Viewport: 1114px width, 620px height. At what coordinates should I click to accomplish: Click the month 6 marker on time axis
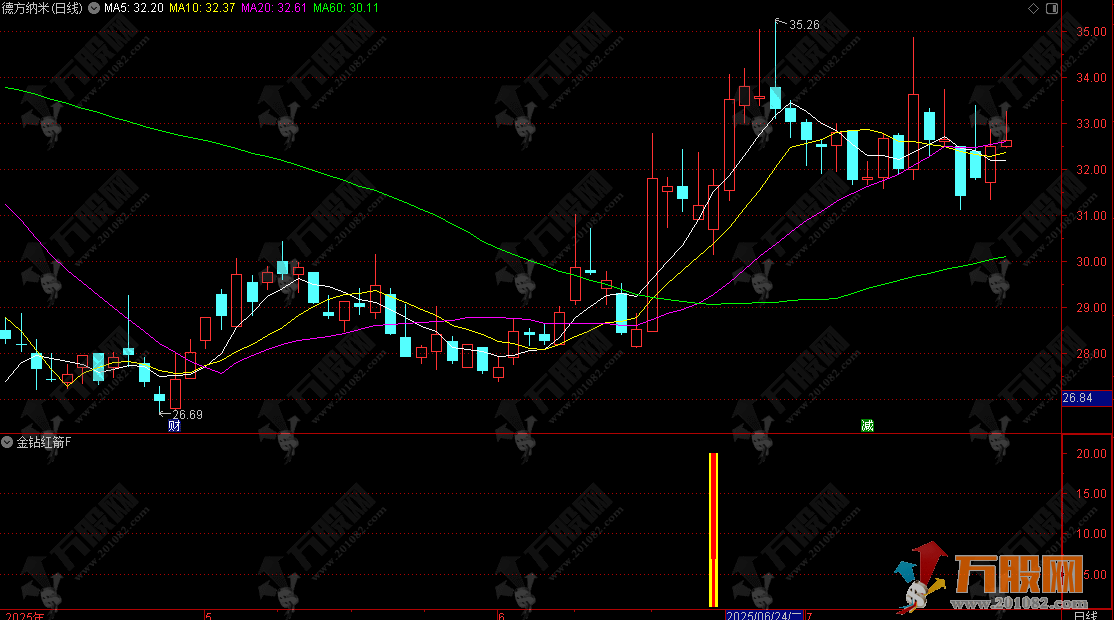501,616
